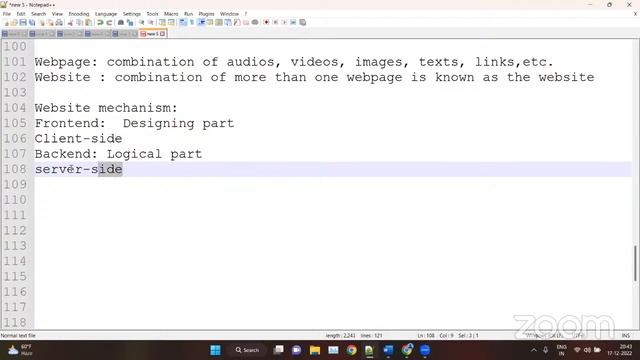Show hidden system tray icons

[x=533, y=350]
